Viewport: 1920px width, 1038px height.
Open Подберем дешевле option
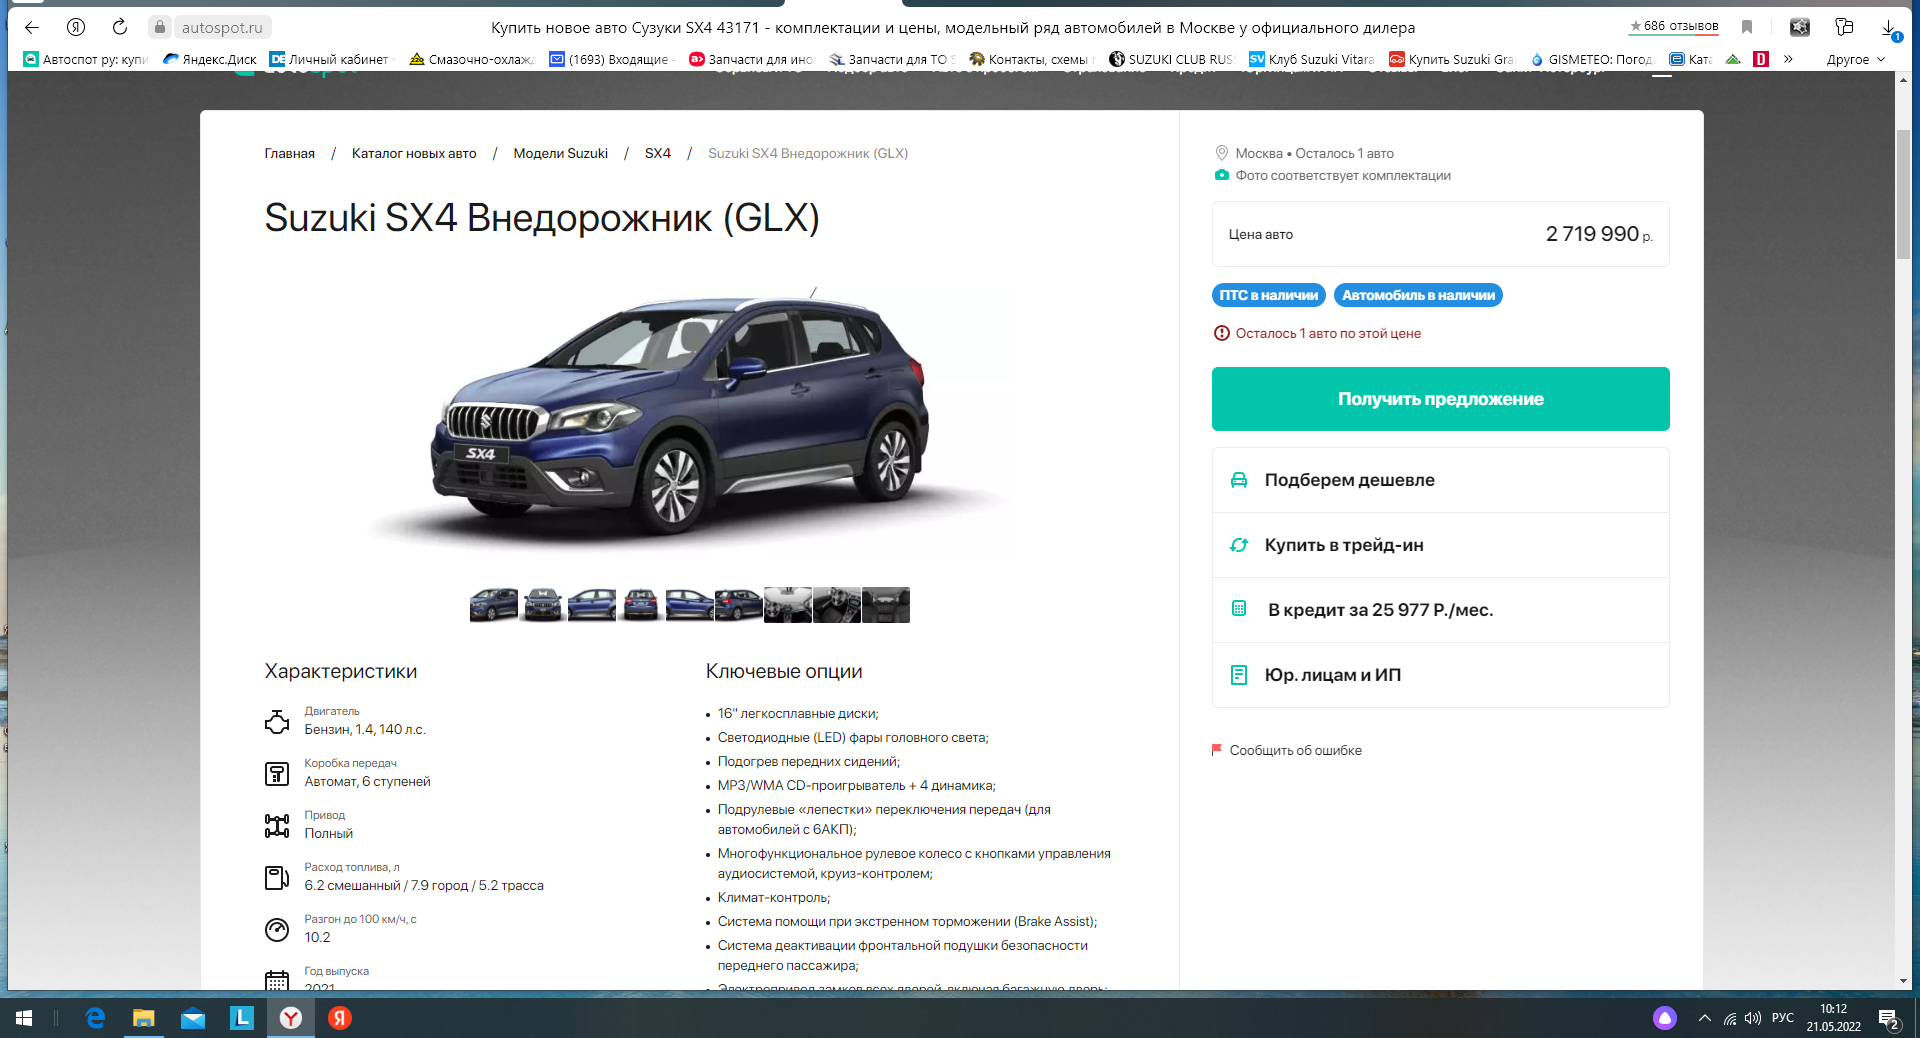1440,480
